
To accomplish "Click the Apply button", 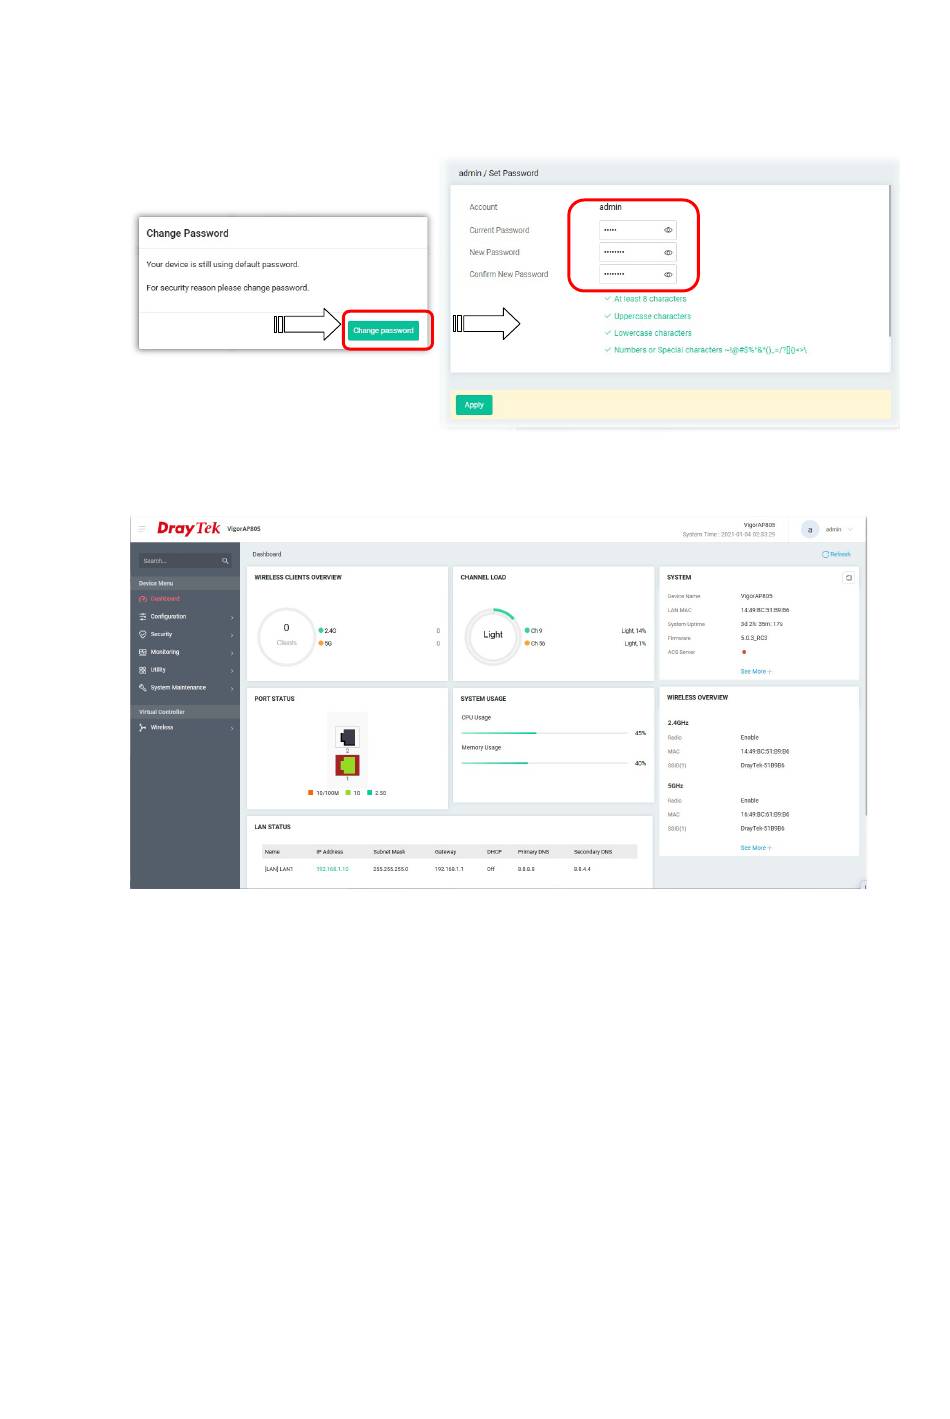I will tap(474, 405).
